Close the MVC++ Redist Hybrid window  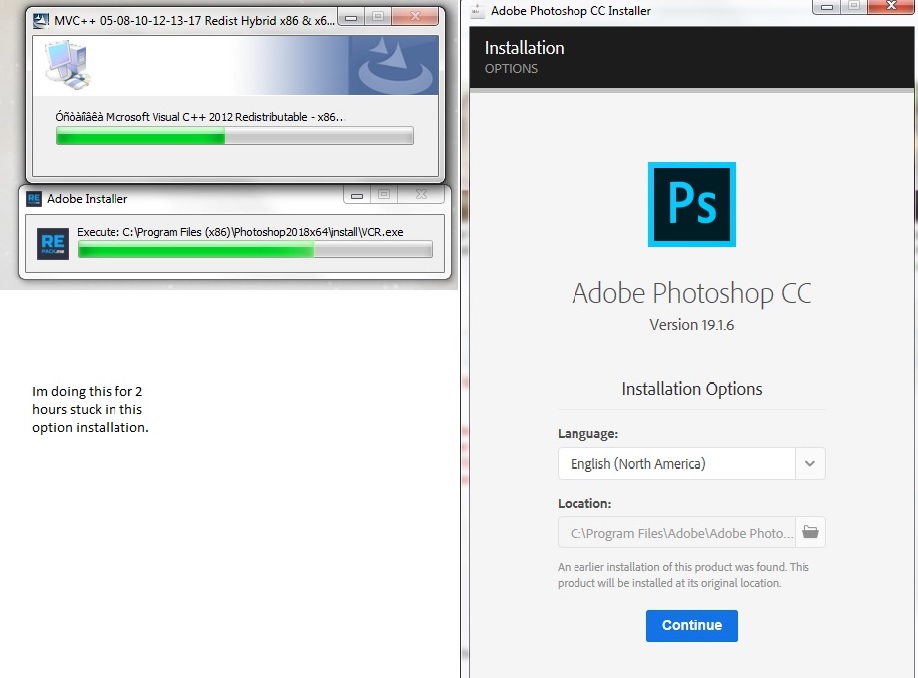(x=415, y=17)
